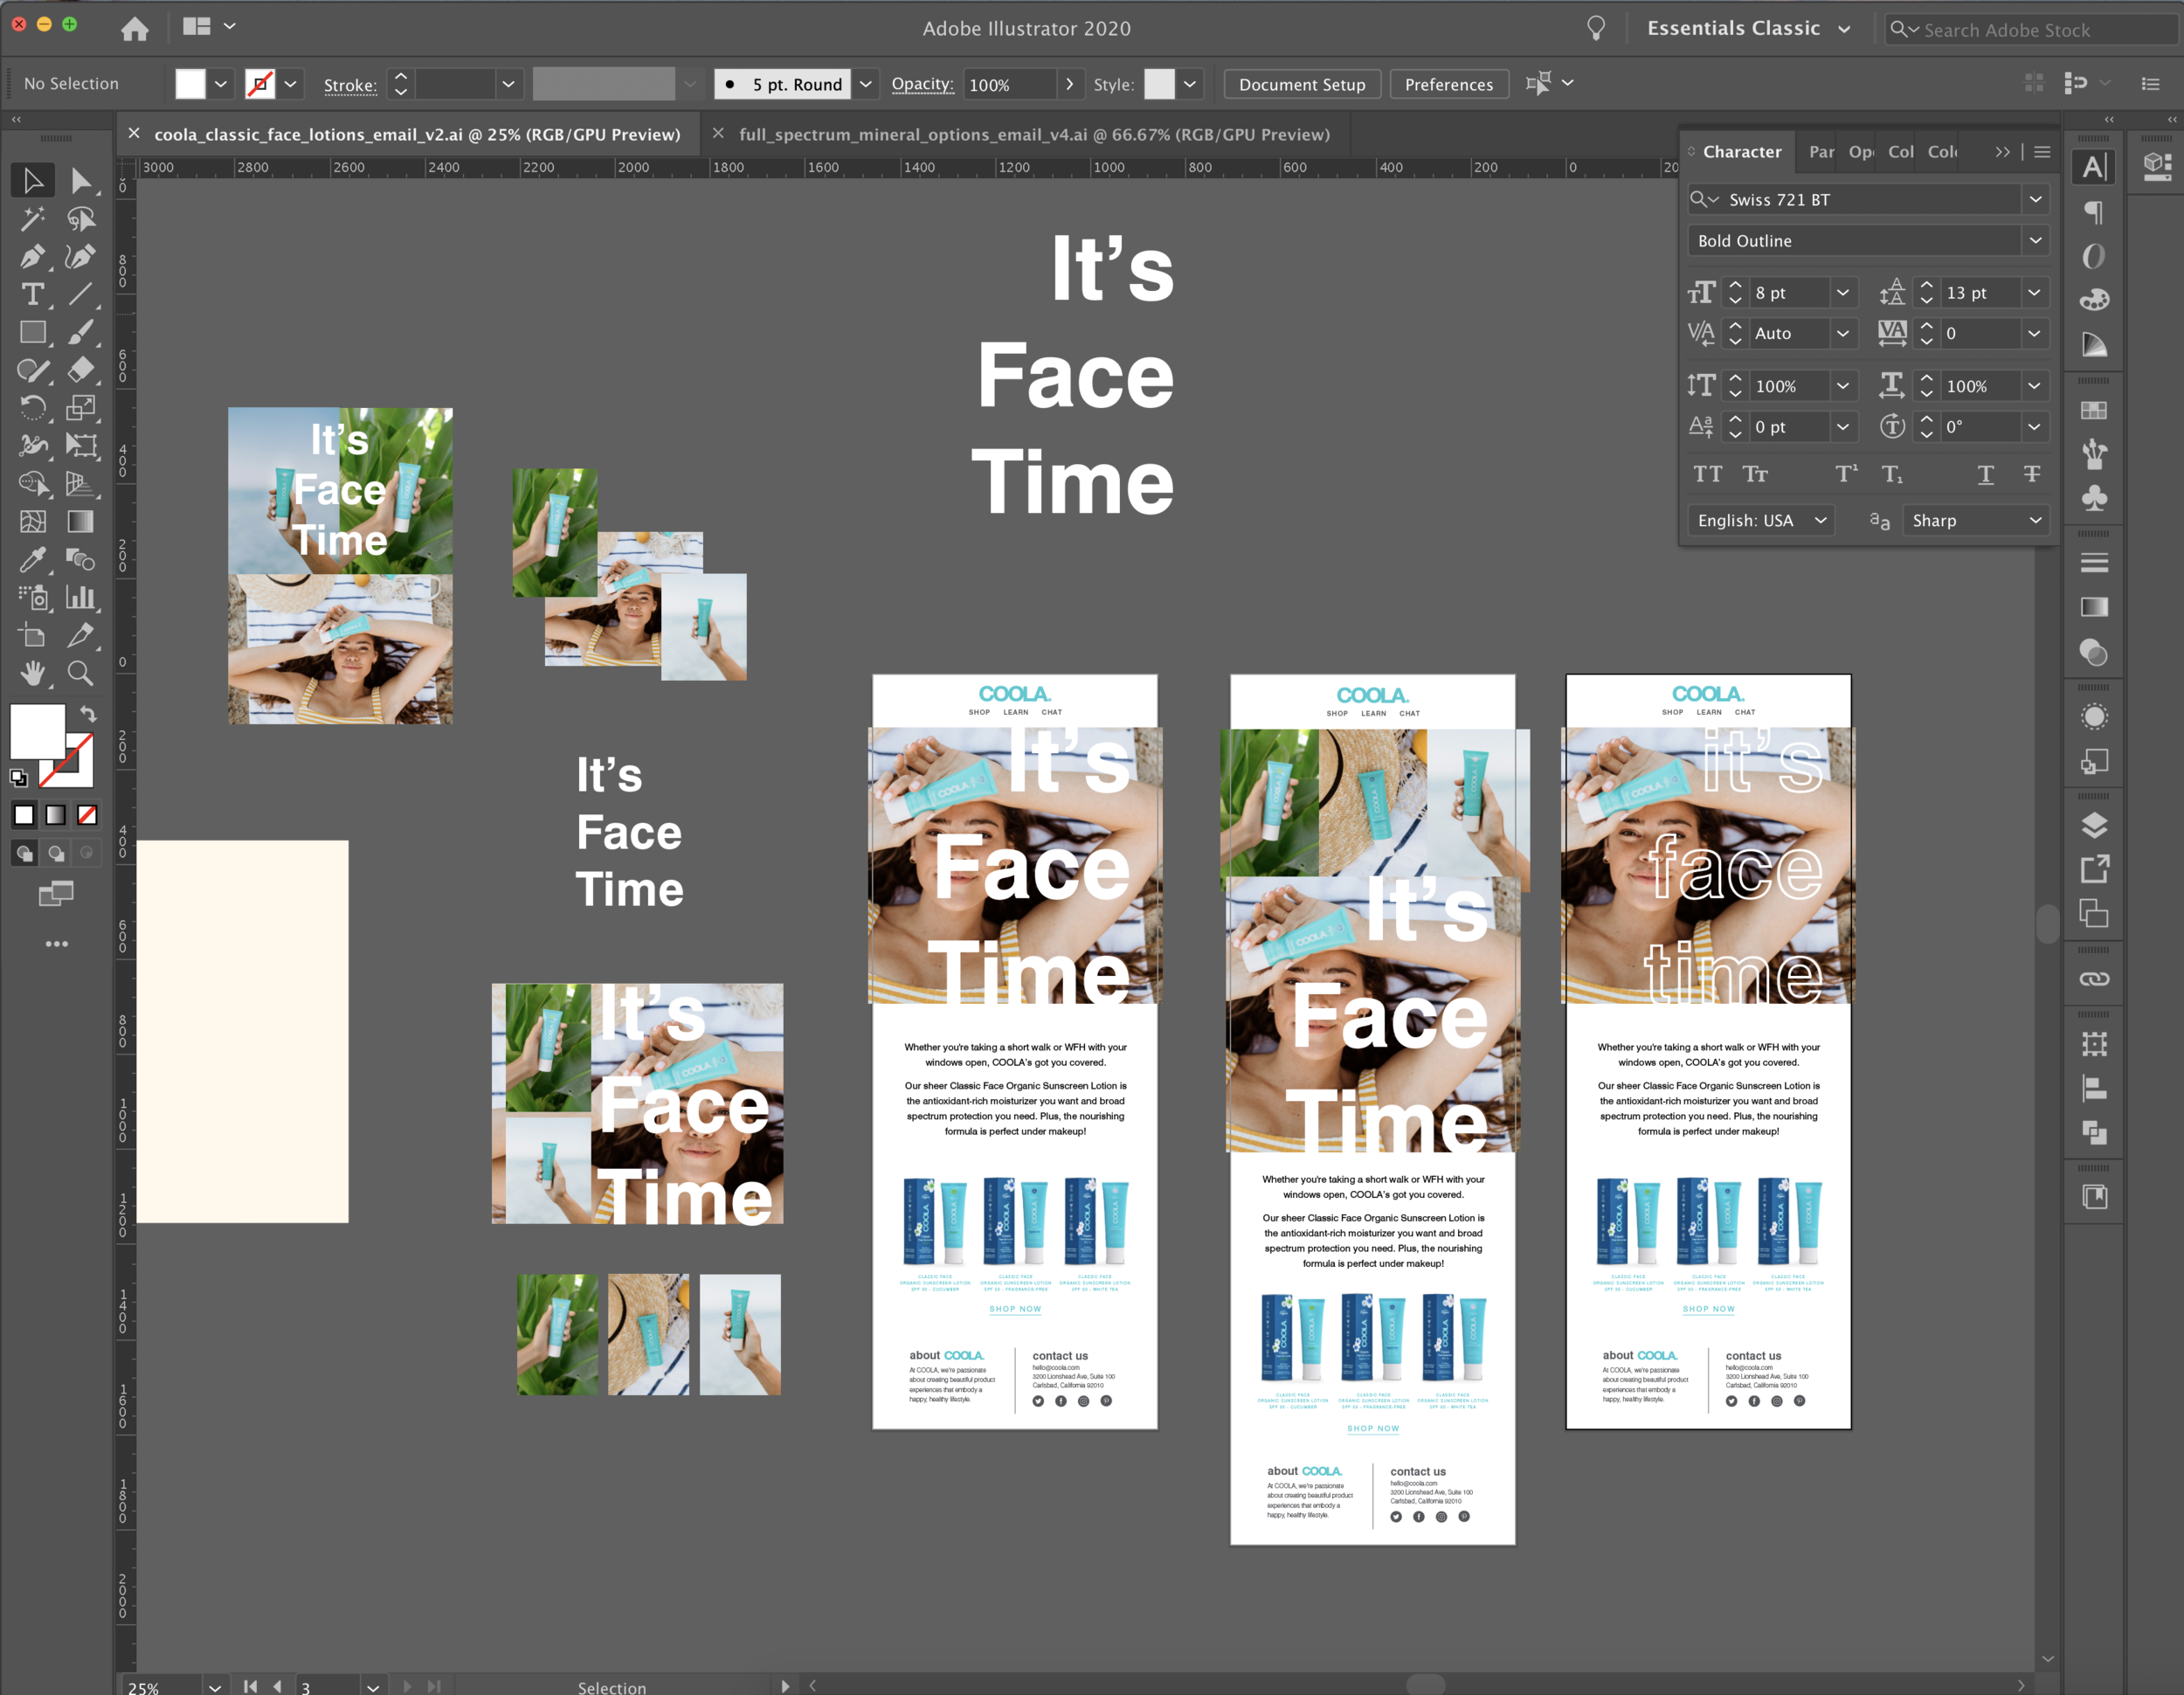Image resolution: width=2184 pixels, height=1695 pixels.
Task: Open the Character panel options menu
Action: pyautogui.click(x=2042, y=152)
